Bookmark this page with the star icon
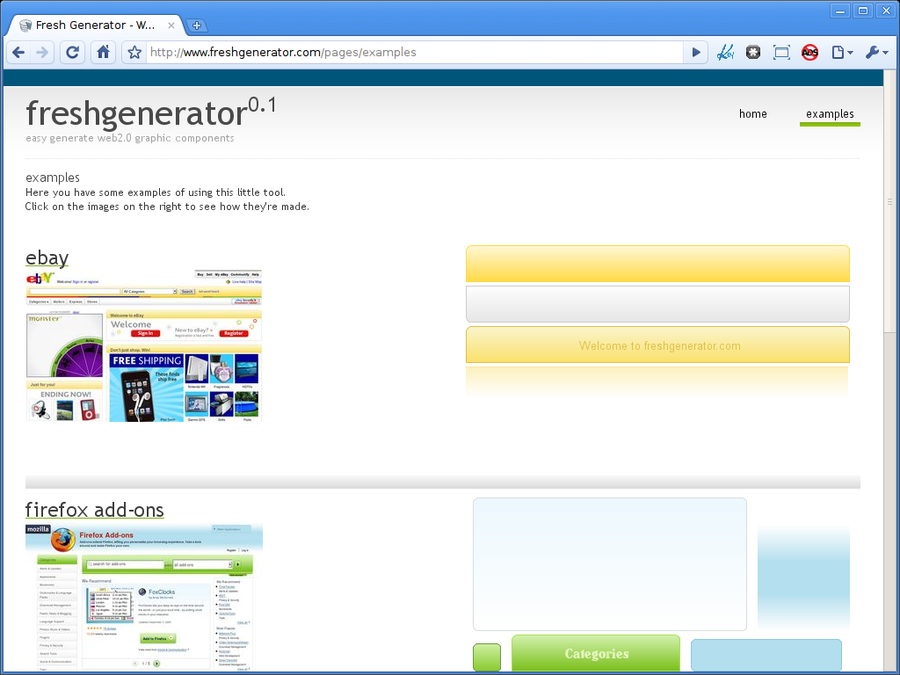 [x=134, y=53]
